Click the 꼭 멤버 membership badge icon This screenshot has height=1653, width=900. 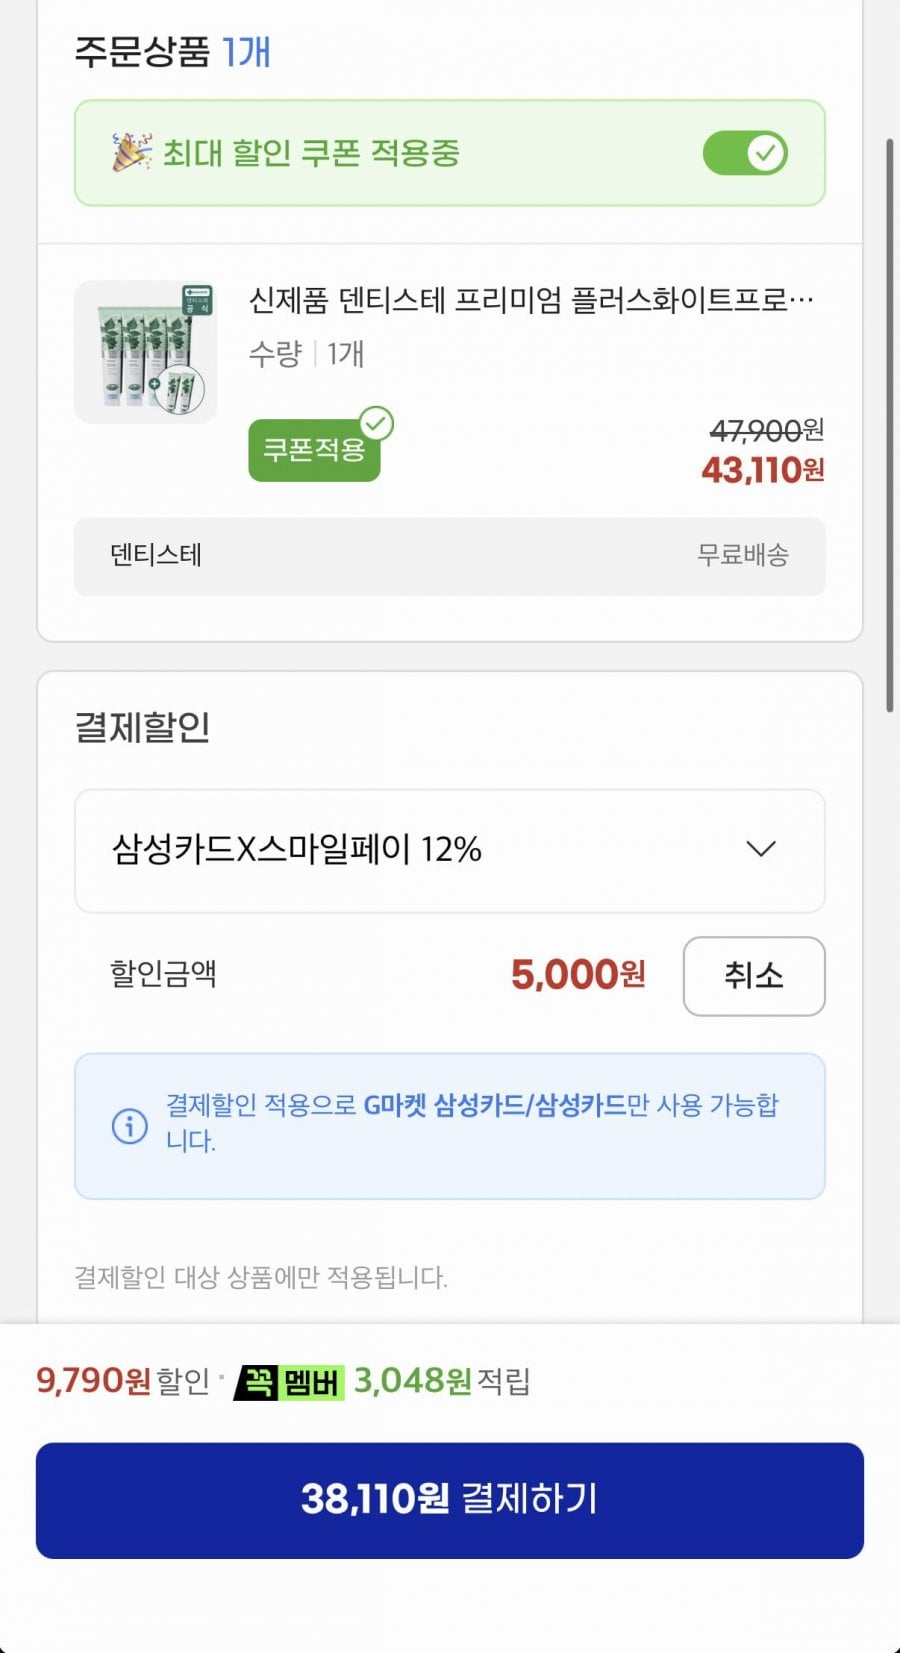(289, 1382)
